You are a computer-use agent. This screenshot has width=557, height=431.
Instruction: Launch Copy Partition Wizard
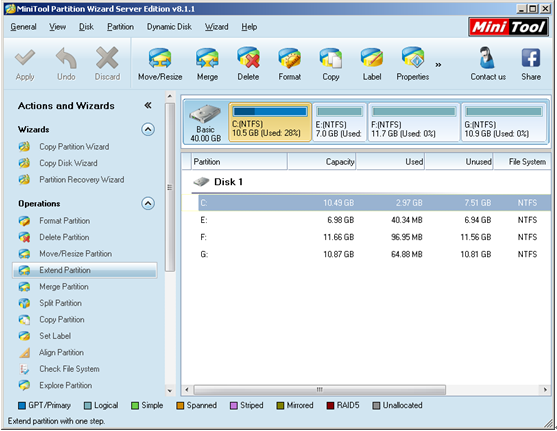tap(74, 147)
